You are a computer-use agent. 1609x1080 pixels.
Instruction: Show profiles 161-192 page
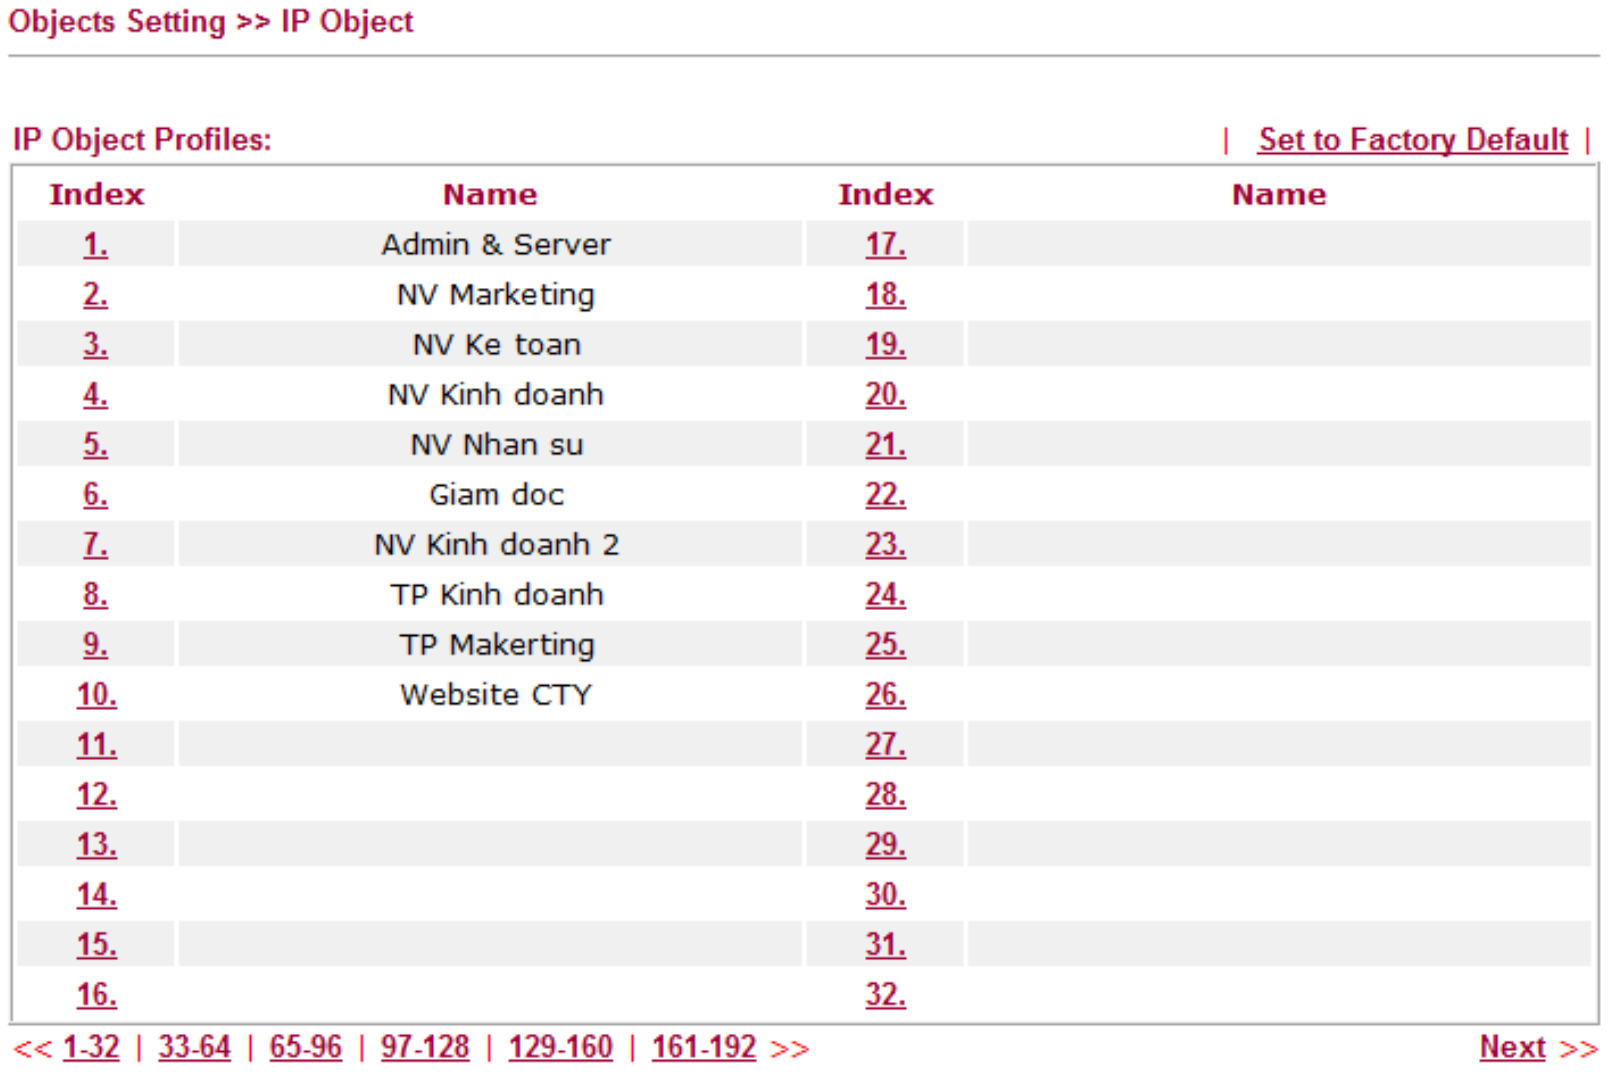click(x=704, y=1047)
